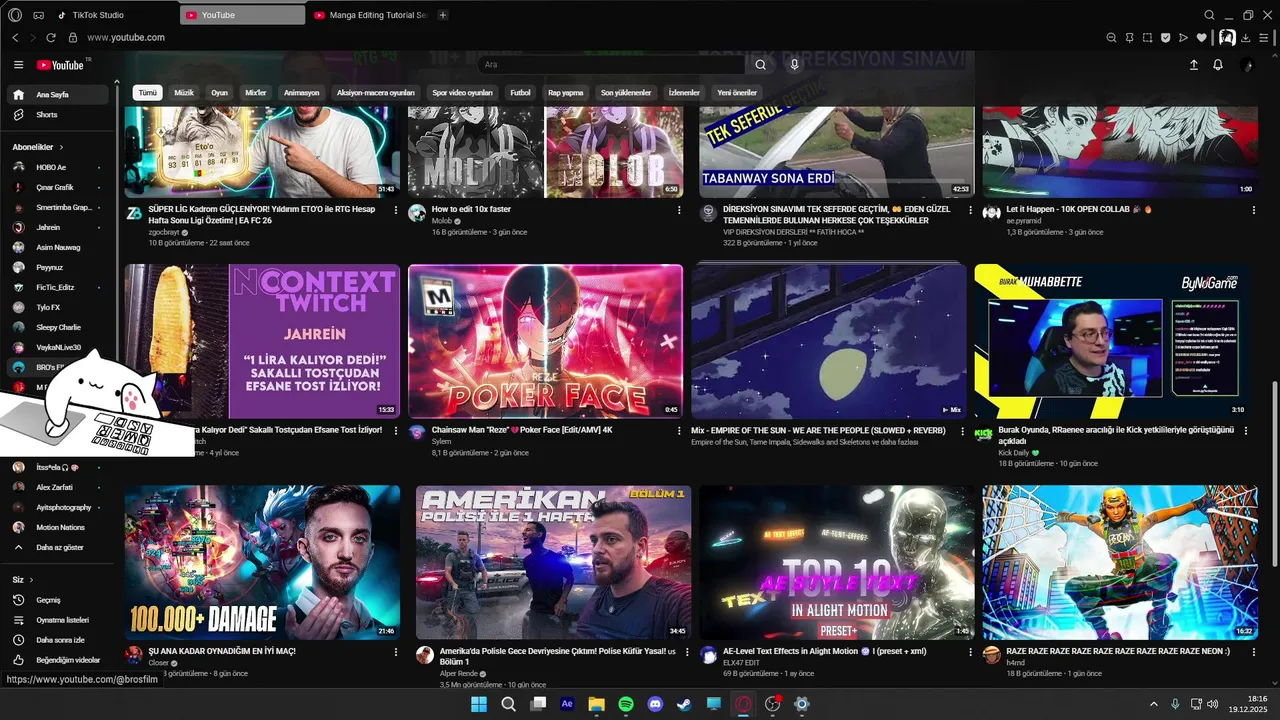Open the Opera GX menu logo icon
Screen dimensions: 1280x720
click(15, 15)
